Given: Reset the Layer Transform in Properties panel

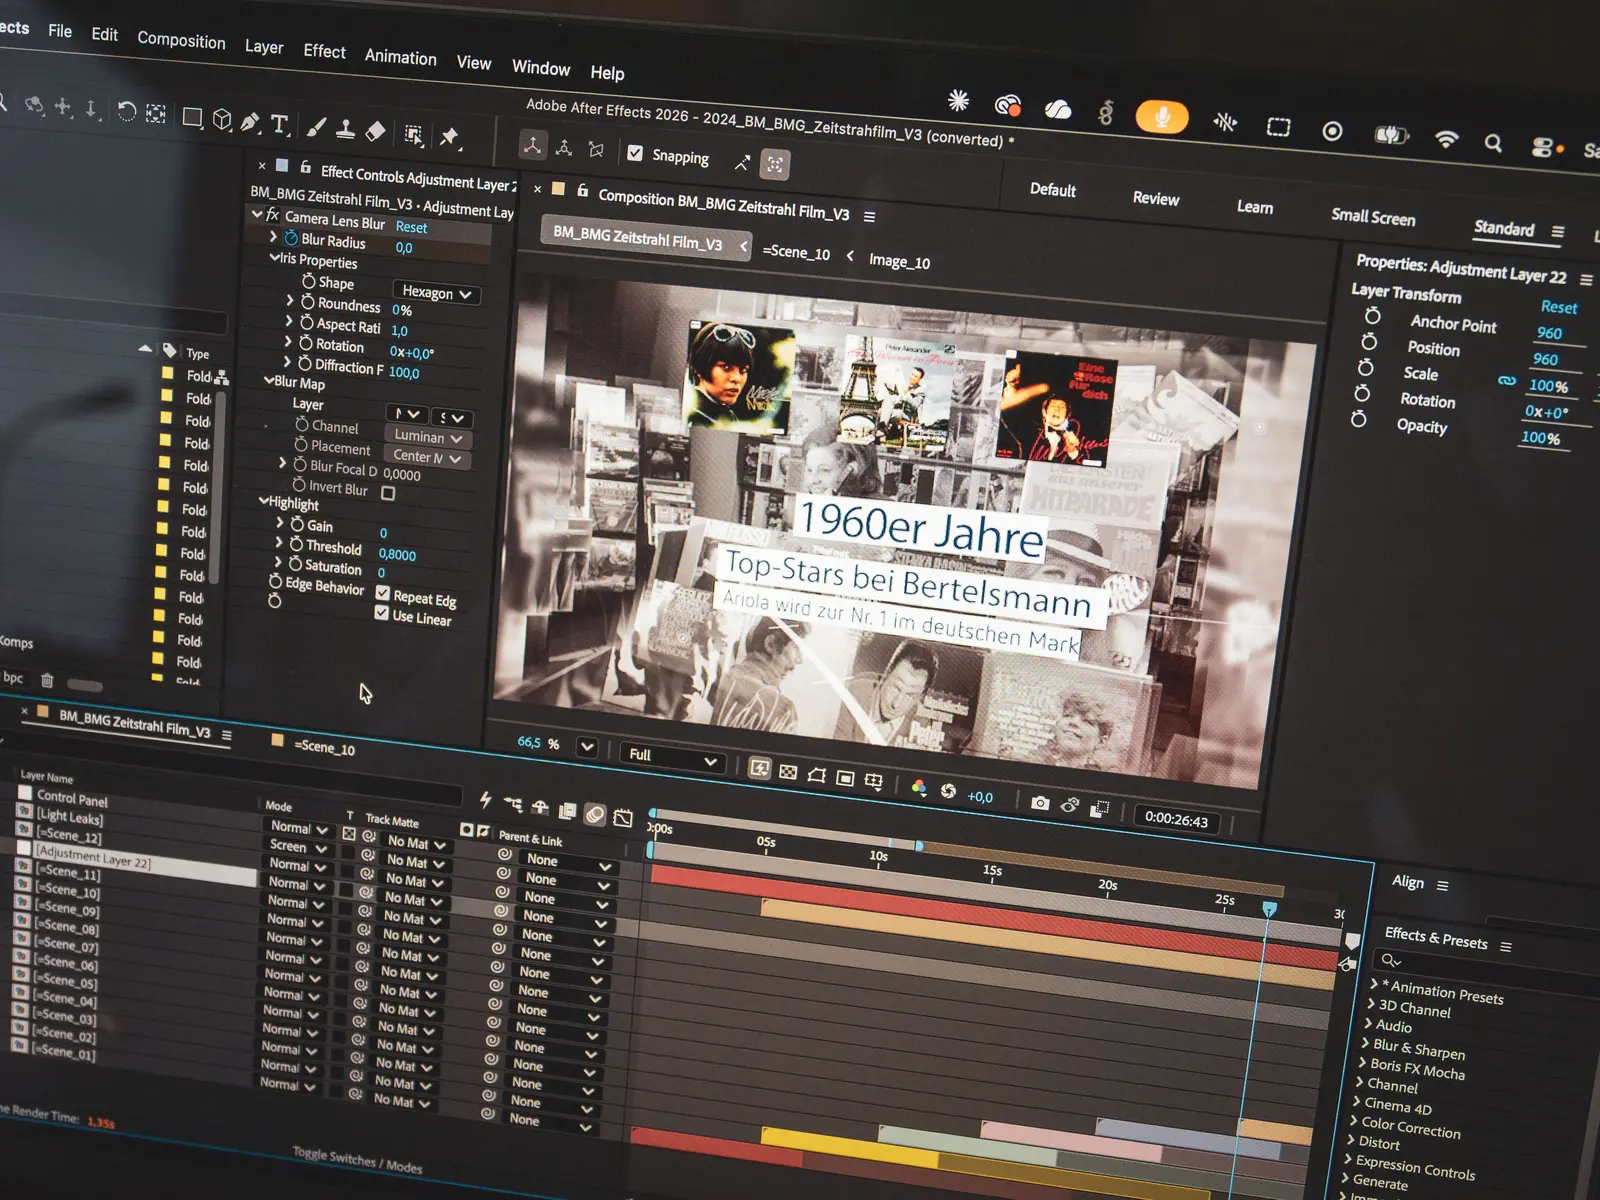Looking at the screenshot, I should [1559, 307].
